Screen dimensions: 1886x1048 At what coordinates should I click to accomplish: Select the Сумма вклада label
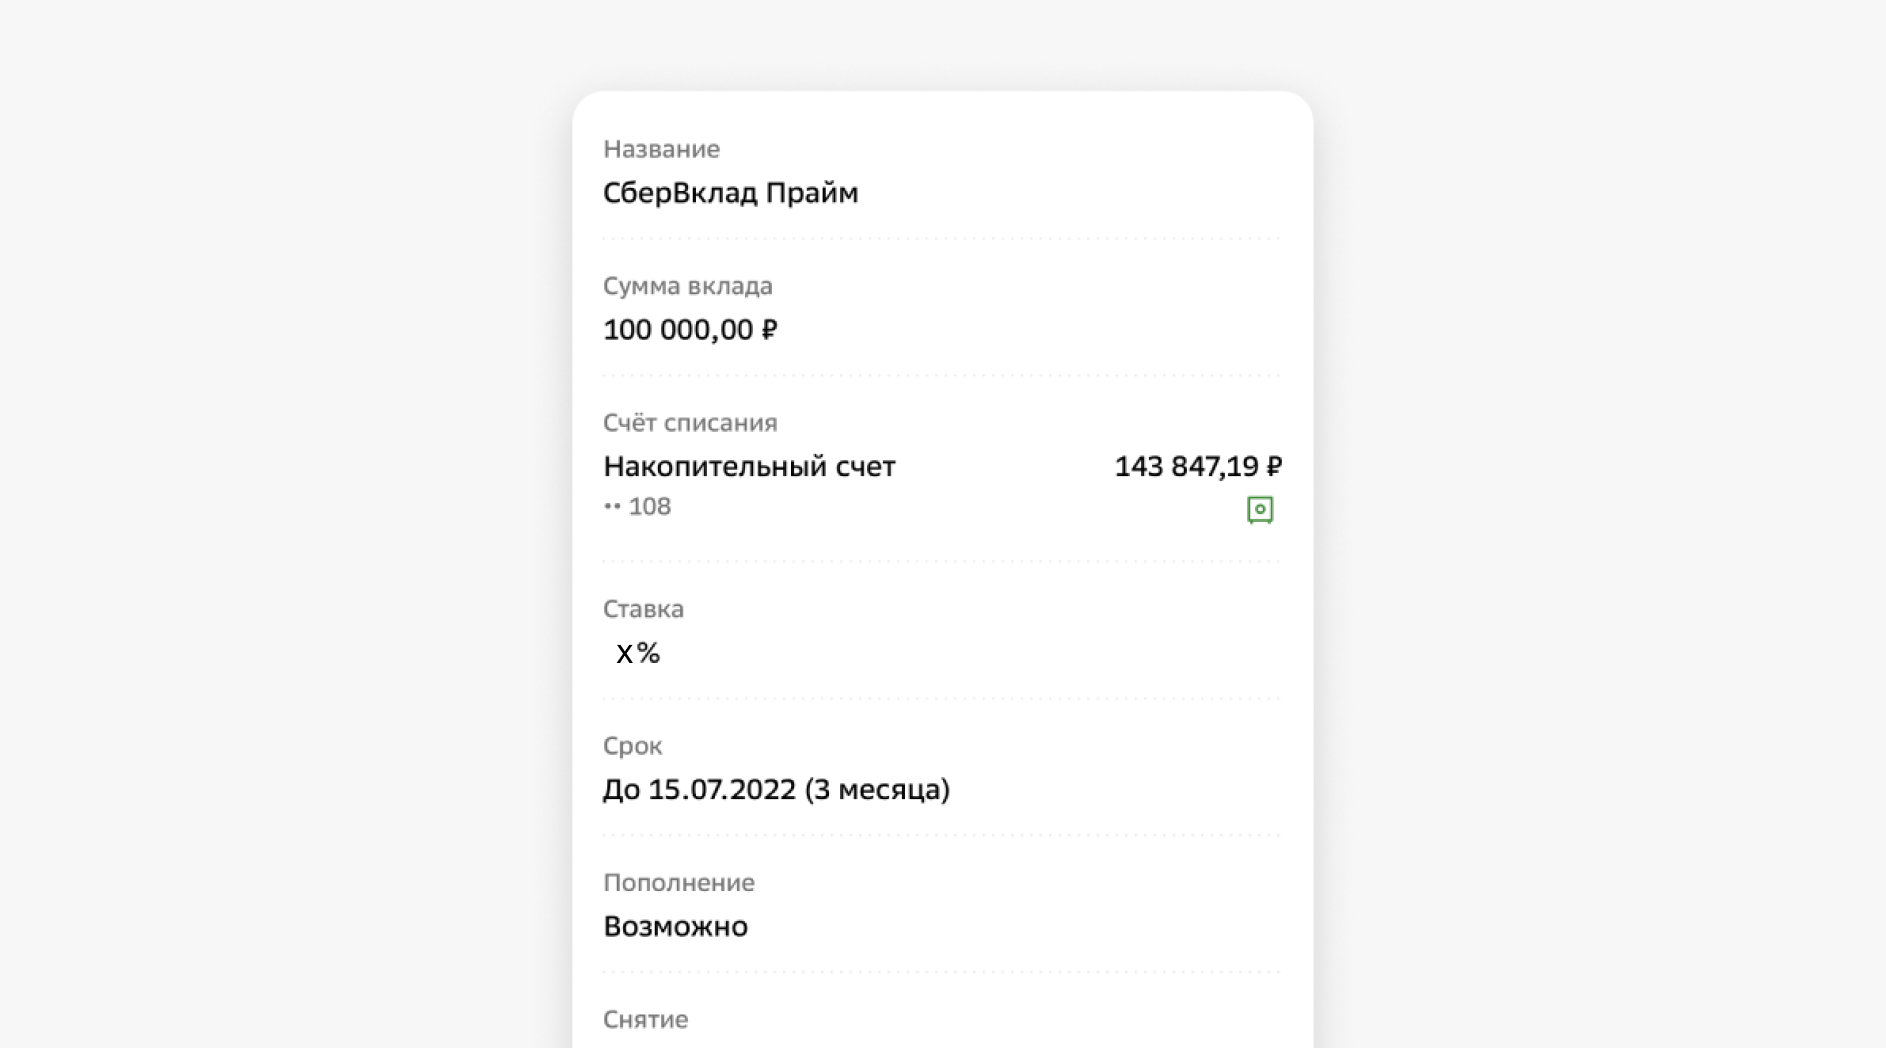click(x=687, y=285)
